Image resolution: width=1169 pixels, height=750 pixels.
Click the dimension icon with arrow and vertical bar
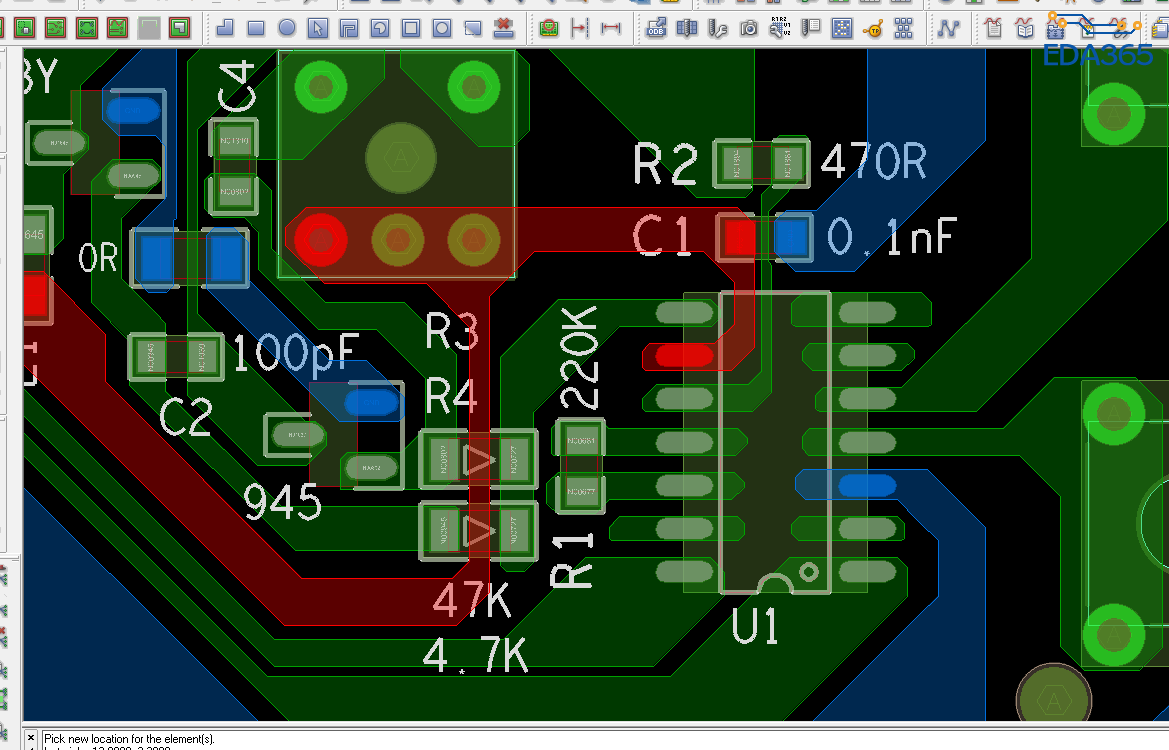coord(579,28)
